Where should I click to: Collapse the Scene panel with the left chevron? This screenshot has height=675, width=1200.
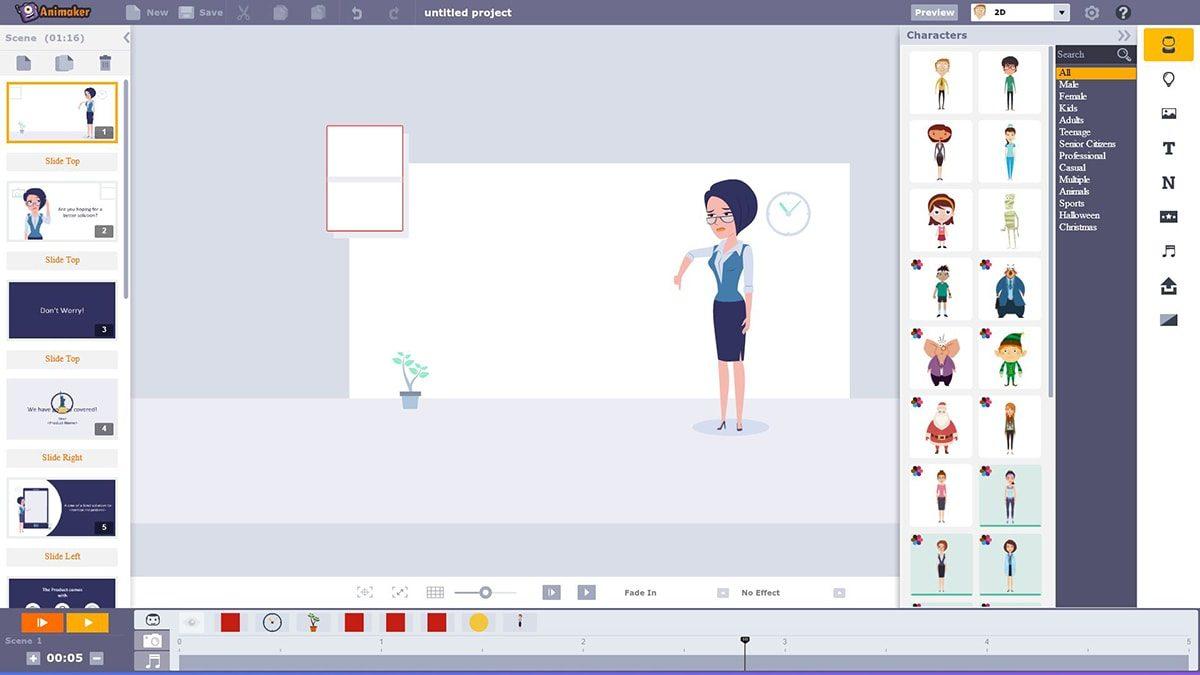click(126, 36)
